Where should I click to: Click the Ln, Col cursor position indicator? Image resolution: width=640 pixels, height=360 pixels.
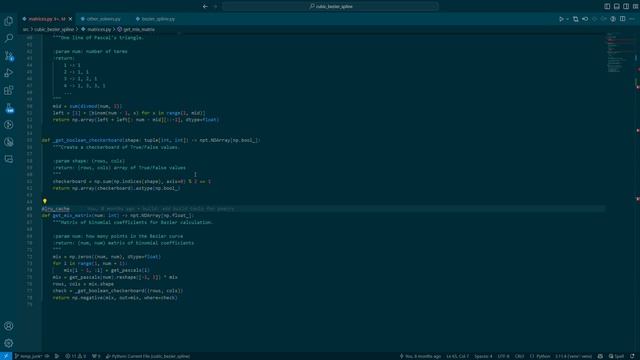click(457, 356)
